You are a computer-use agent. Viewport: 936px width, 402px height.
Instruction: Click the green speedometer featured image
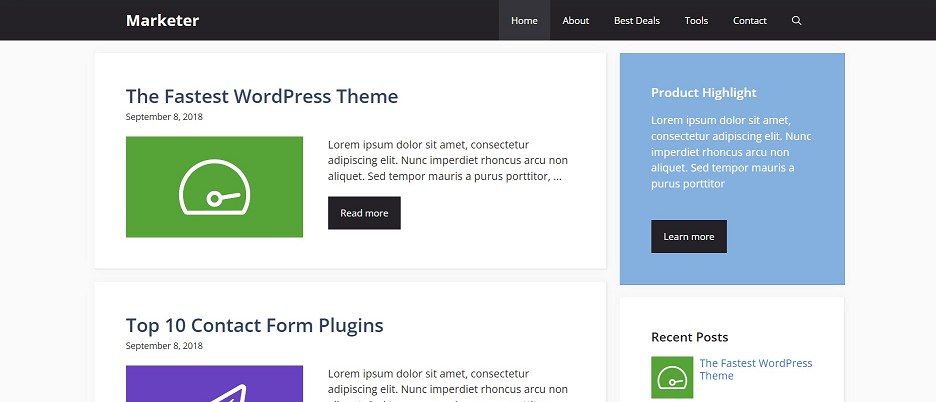point(214,187)
